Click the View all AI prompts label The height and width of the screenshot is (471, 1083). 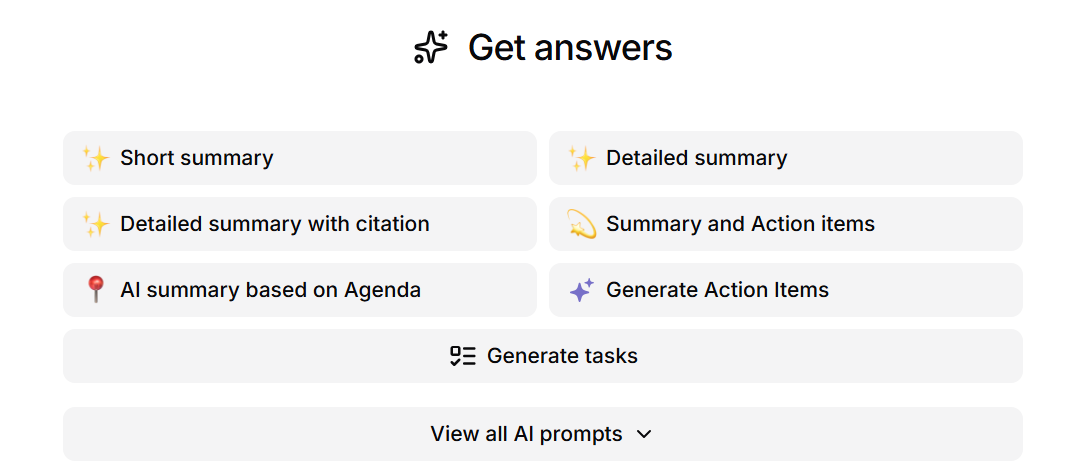(x=526, y=434)
